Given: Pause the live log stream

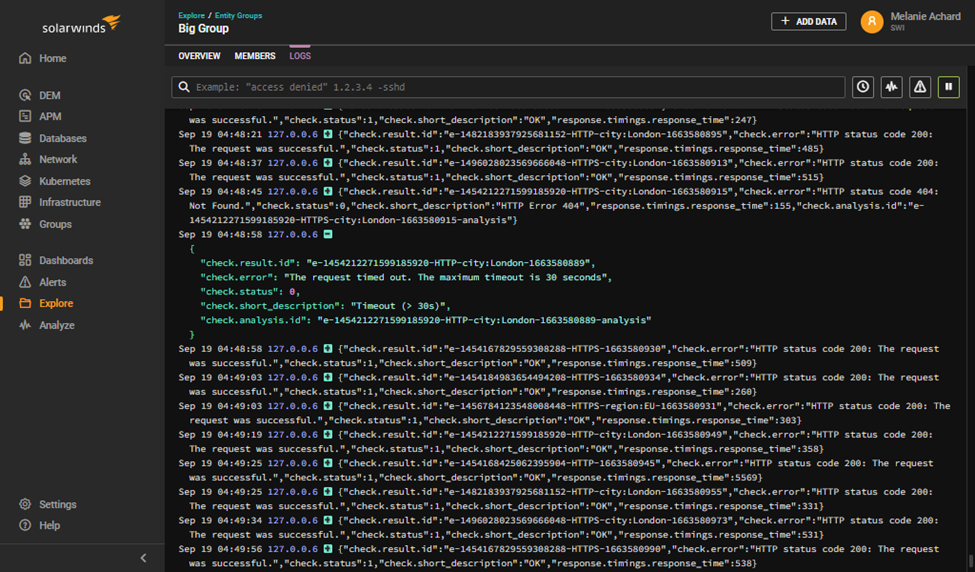Looking at the screenshot, I should coord(948,87).
